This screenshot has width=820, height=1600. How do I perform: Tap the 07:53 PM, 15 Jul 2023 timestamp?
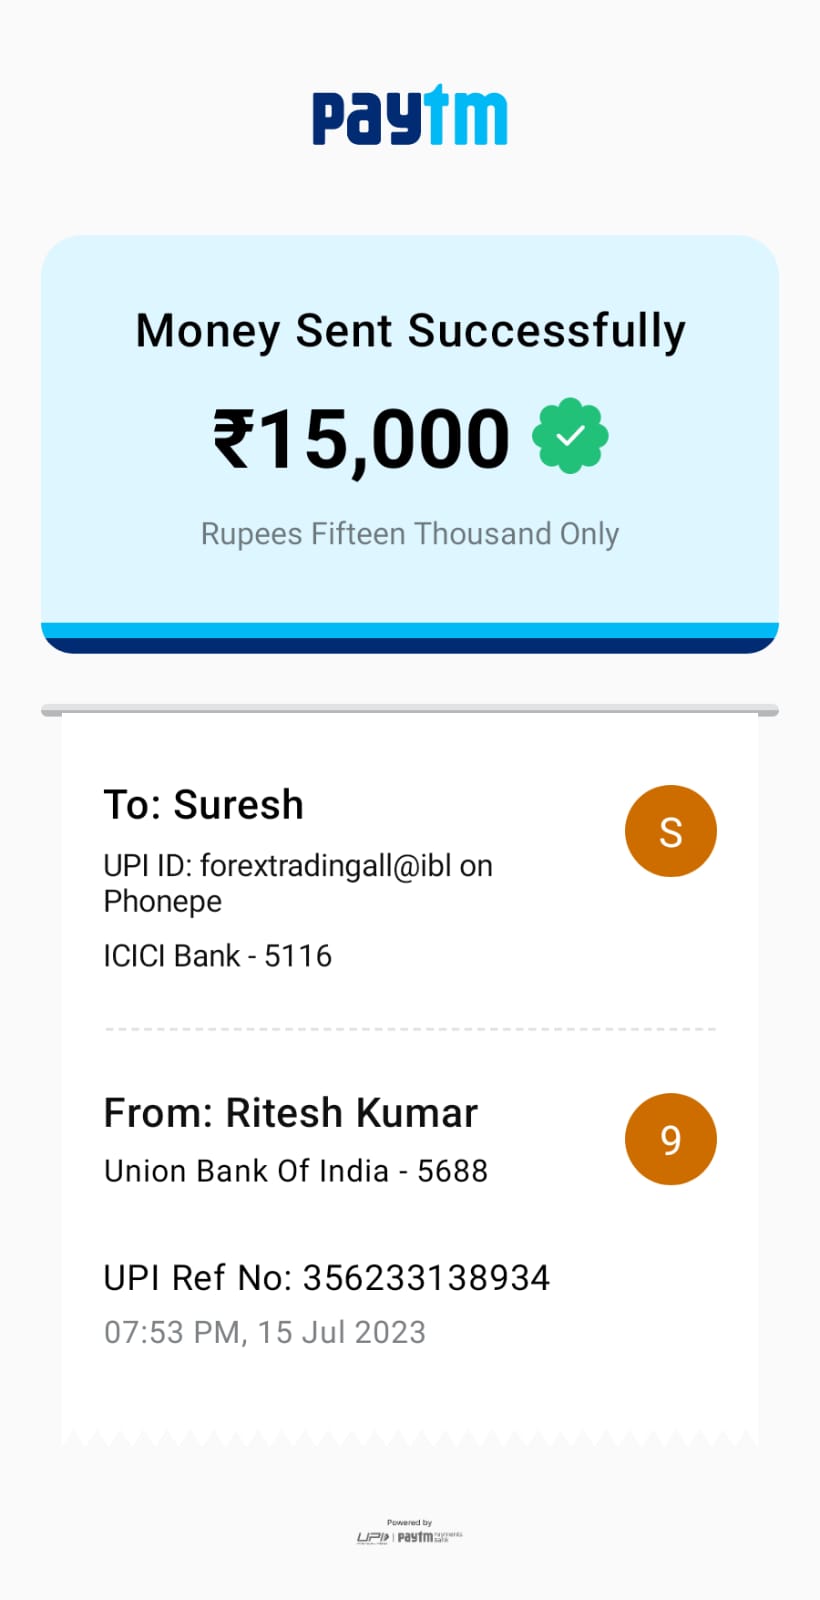coord(265,1332)
